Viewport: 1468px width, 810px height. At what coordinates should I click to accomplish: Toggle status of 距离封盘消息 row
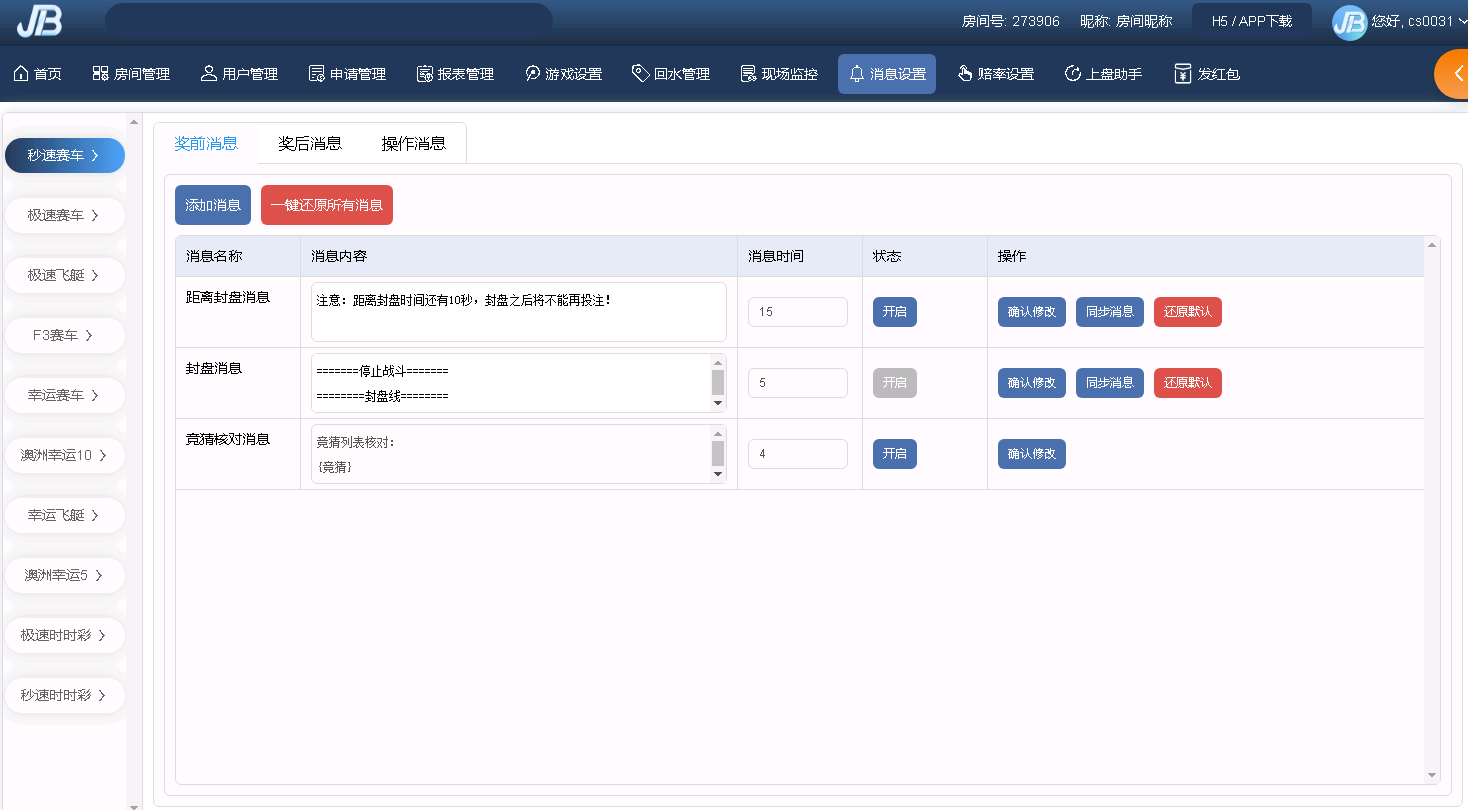click(x=894, y=312)
